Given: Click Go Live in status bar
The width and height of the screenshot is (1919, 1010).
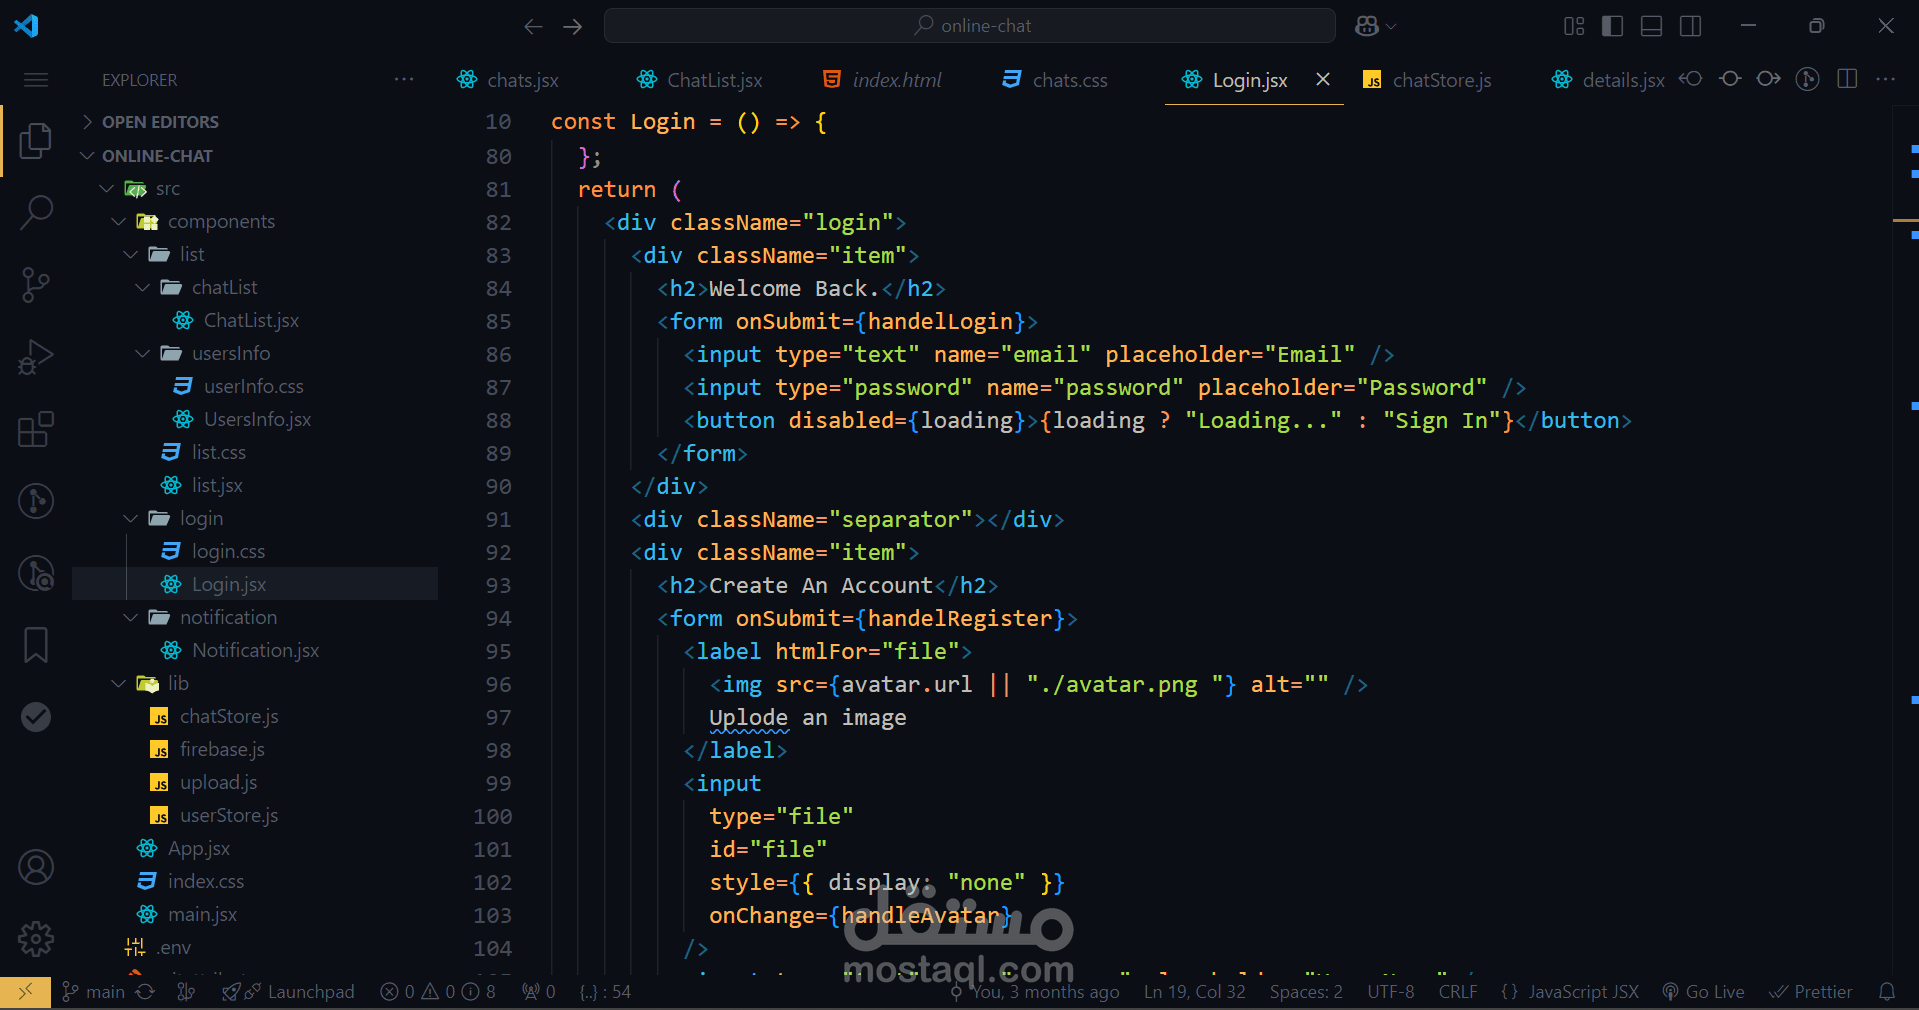Looking at the screenshot, I should click(1704, 992).
